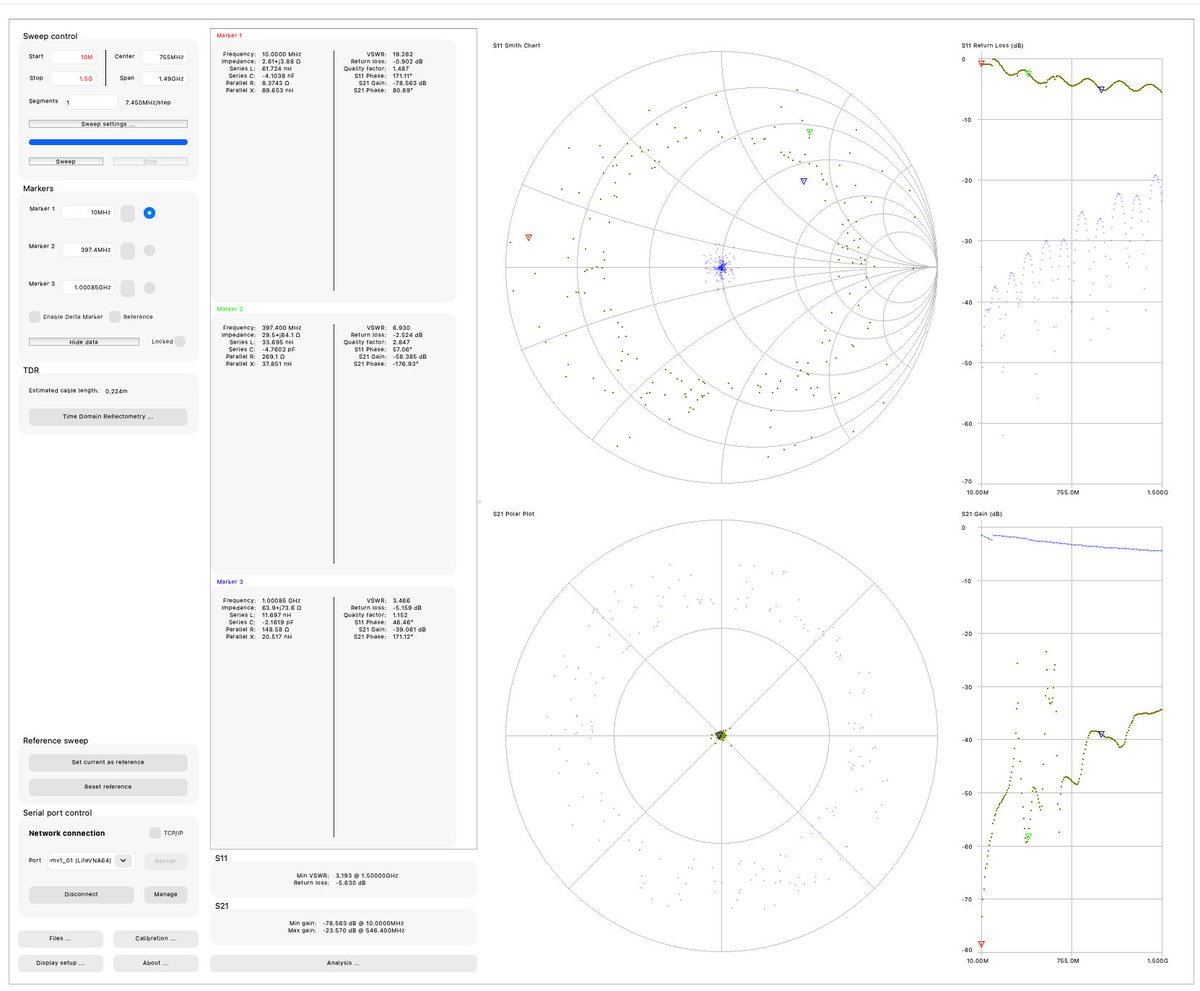Click the green Marker 2 triangle on Smith chart
Image resolution: width=1200 pixels, height=991 pixels.
810,132
